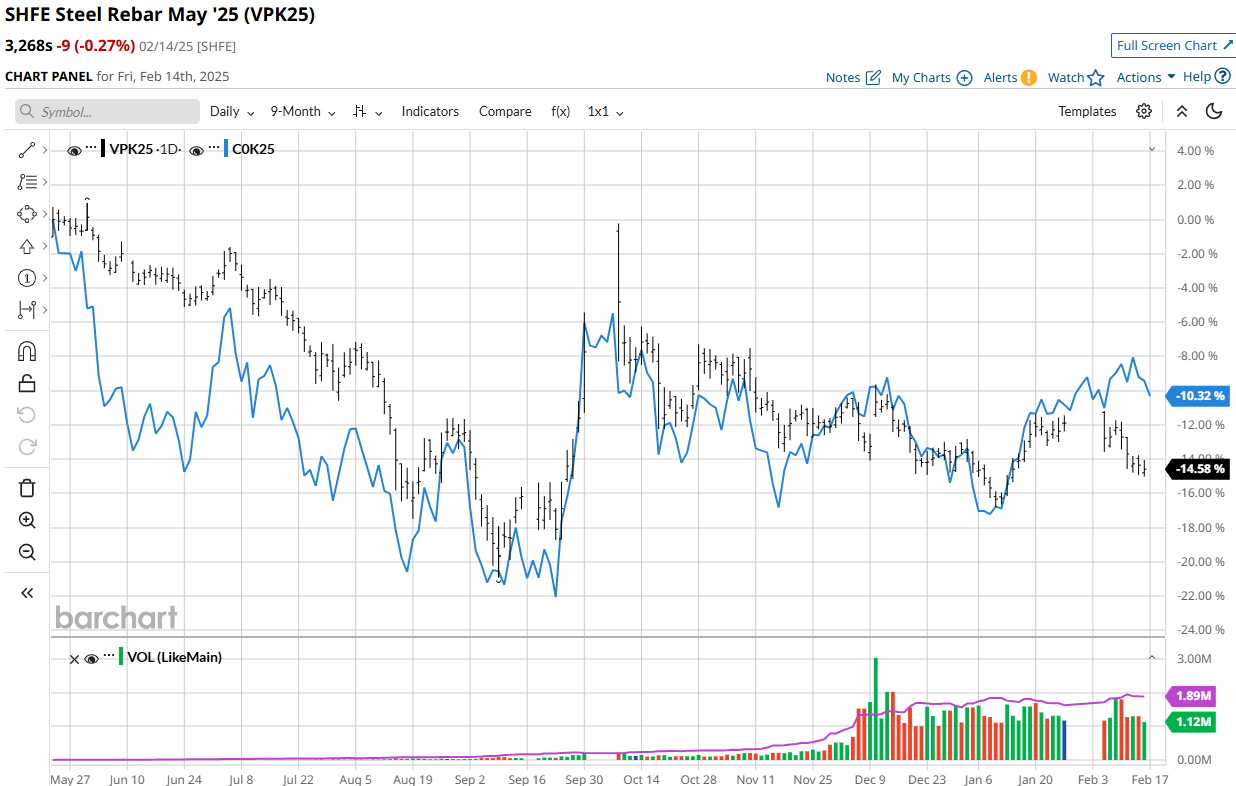This screenshot has width=1236, height=786.
Task: Zoom out with the magnifier minus icon
Action: (x=27, y=552)
